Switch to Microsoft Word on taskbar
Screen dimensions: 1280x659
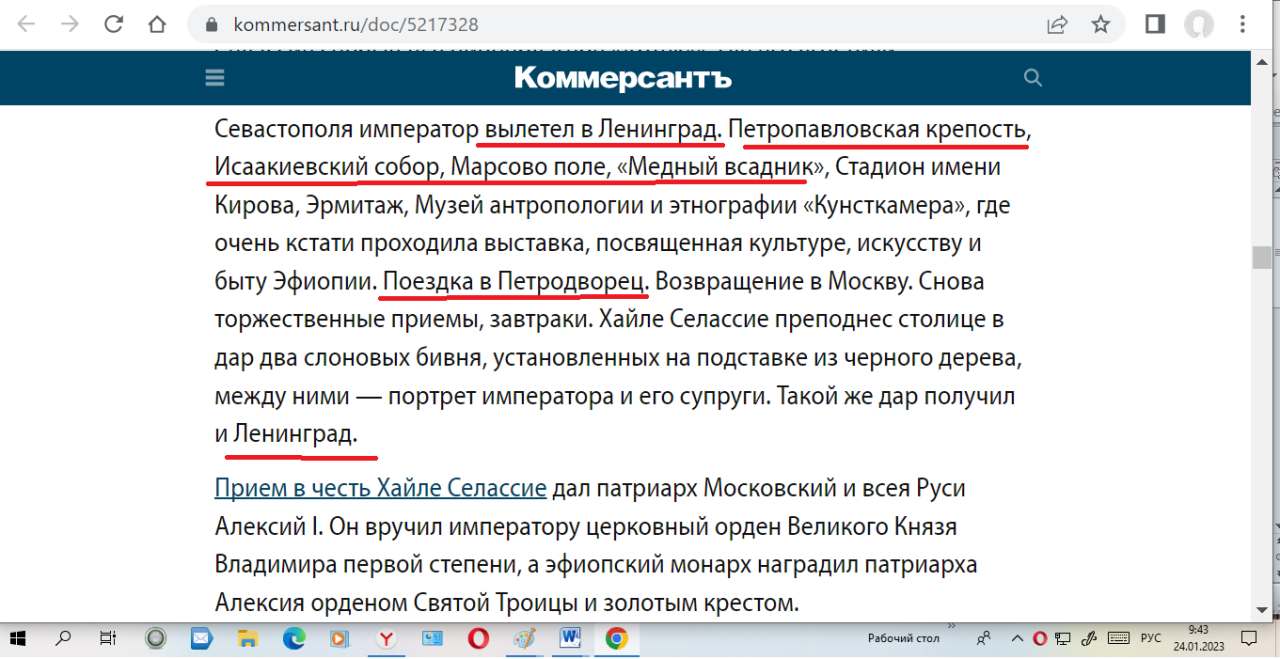[x=570, y=638]
